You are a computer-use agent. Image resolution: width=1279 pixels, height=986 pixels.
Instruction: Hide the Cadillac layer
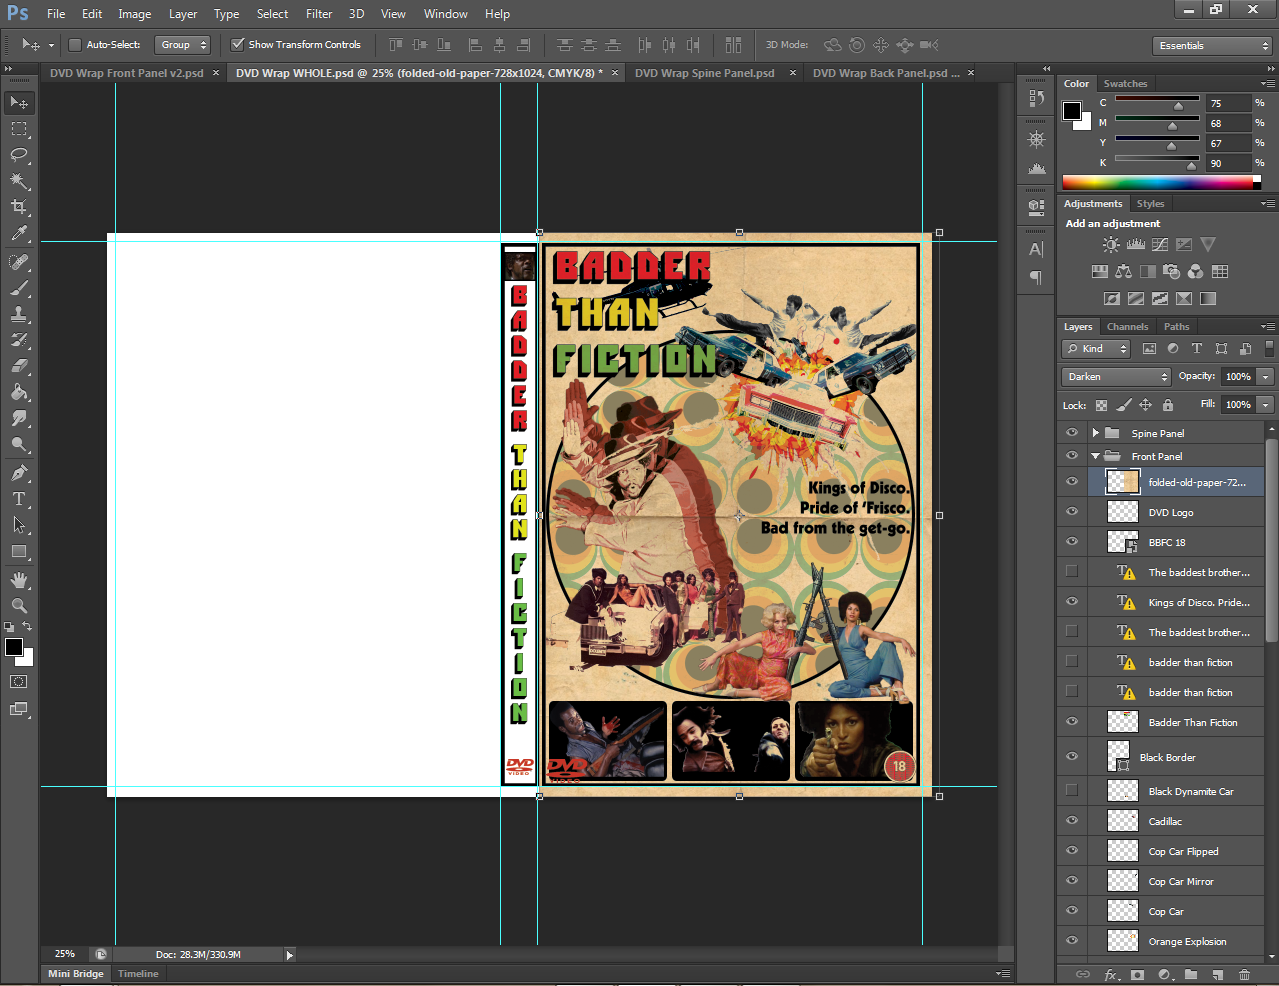click(x=1072, y=821)
